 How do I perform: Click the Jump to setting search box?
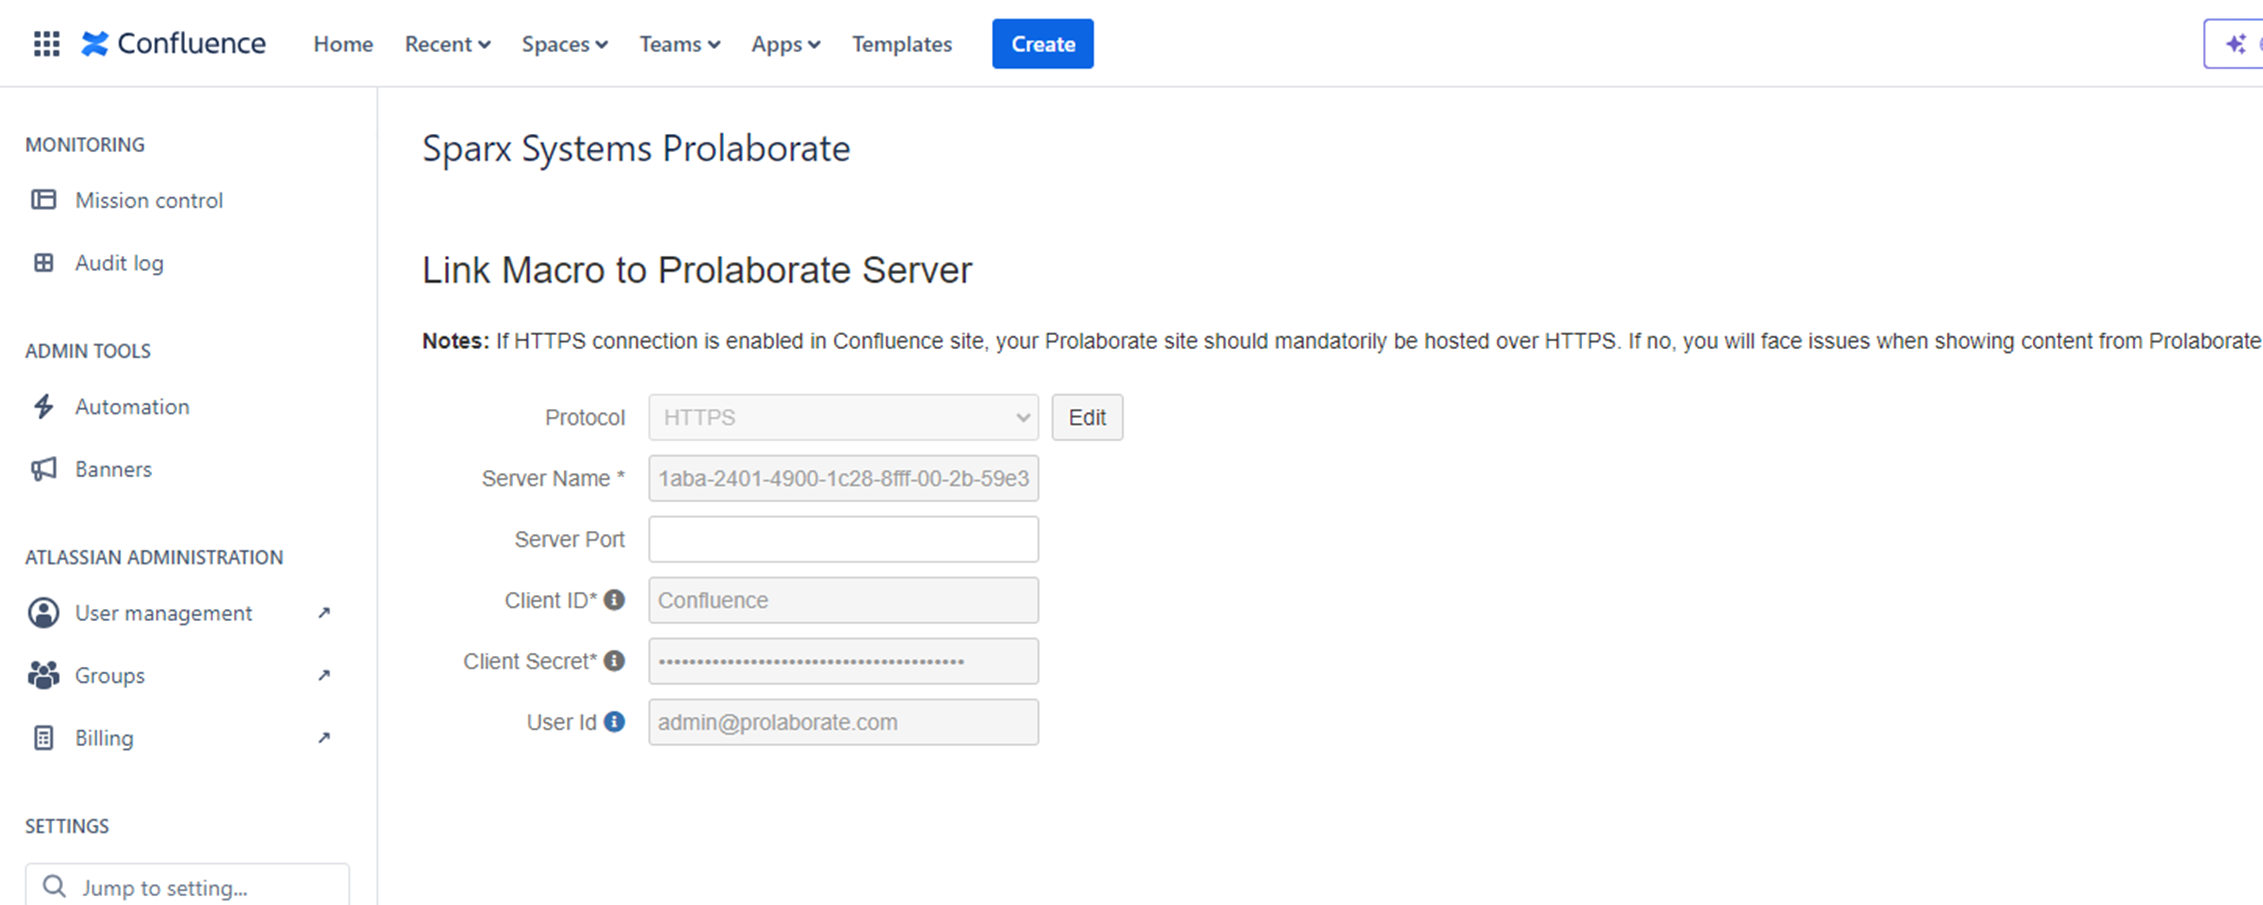pos(188,886)
